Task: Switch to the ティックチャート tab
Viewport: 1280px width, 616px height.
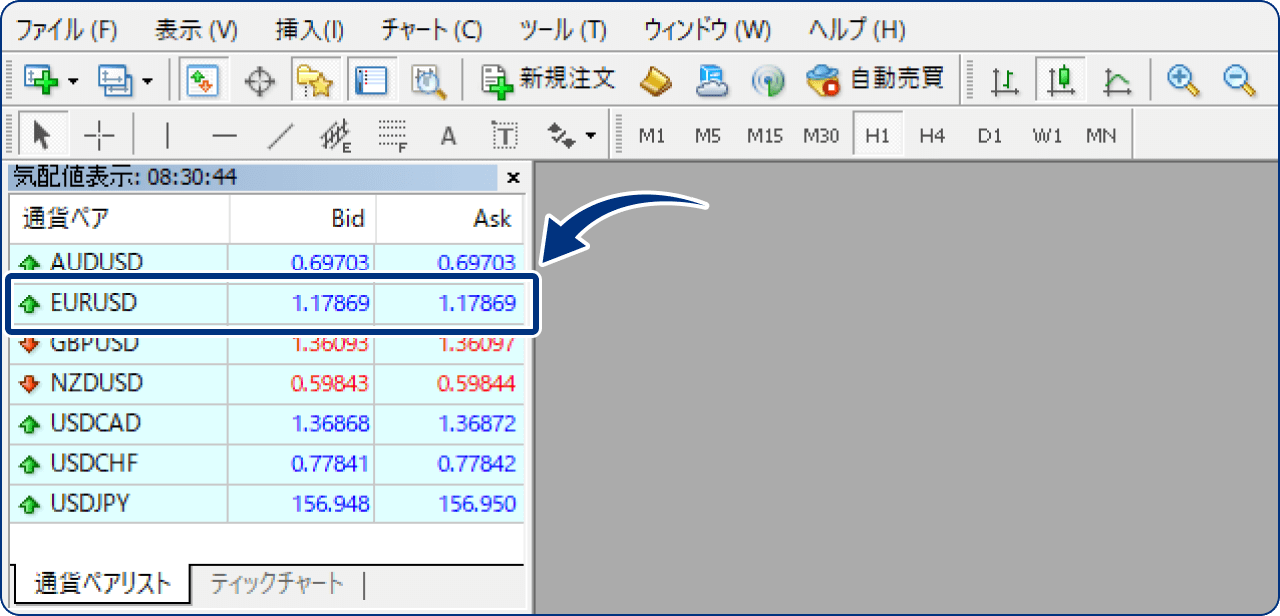Action: (x=277, y=584)
